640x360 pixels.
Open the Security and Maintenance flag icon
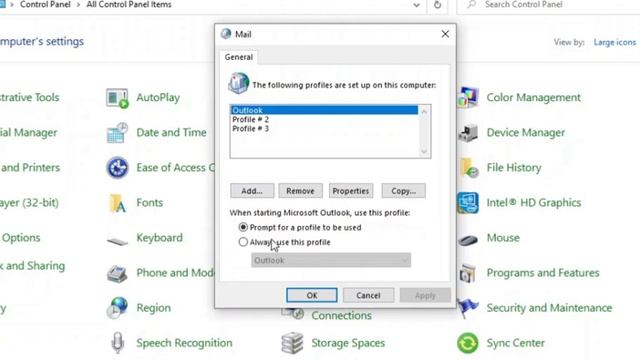[x=468, y=308]
